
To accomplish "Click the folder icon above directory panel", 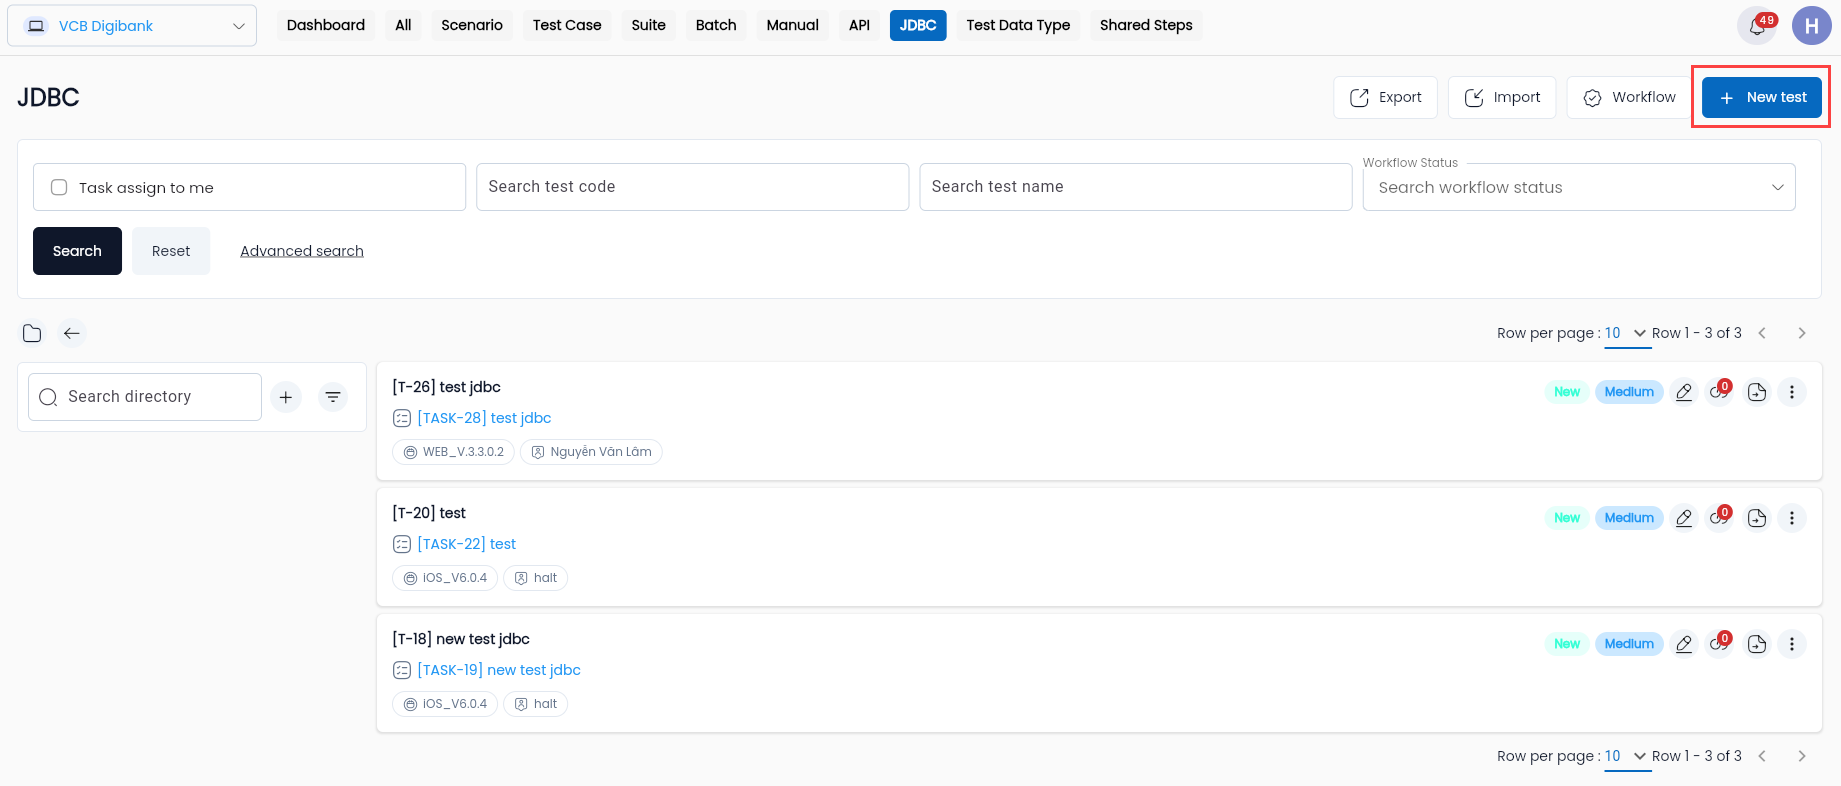I will pyautogui.click(x=32, y=333).
